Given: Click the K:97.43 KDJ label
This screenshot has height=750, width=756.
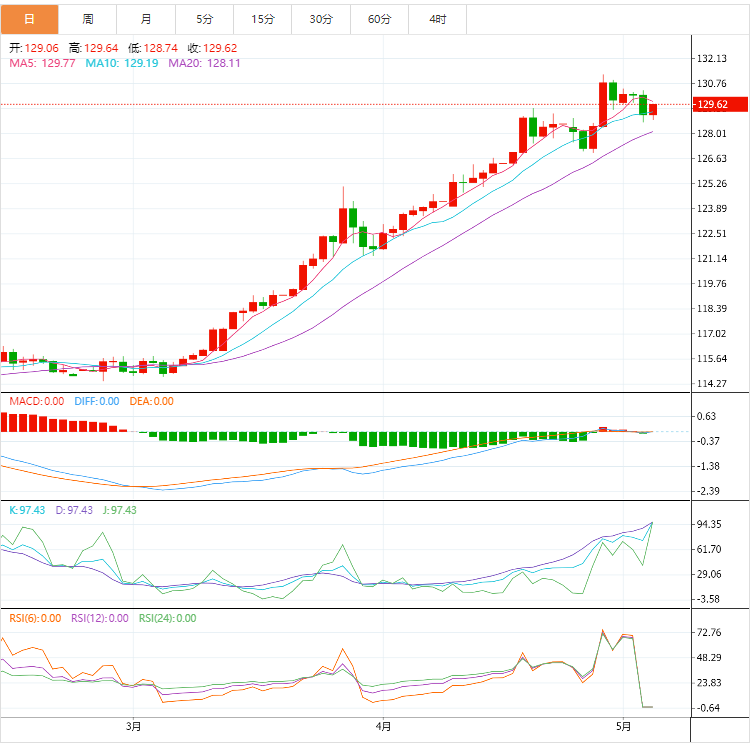Looking at the screenshot, I should click(x=28, y=510).
